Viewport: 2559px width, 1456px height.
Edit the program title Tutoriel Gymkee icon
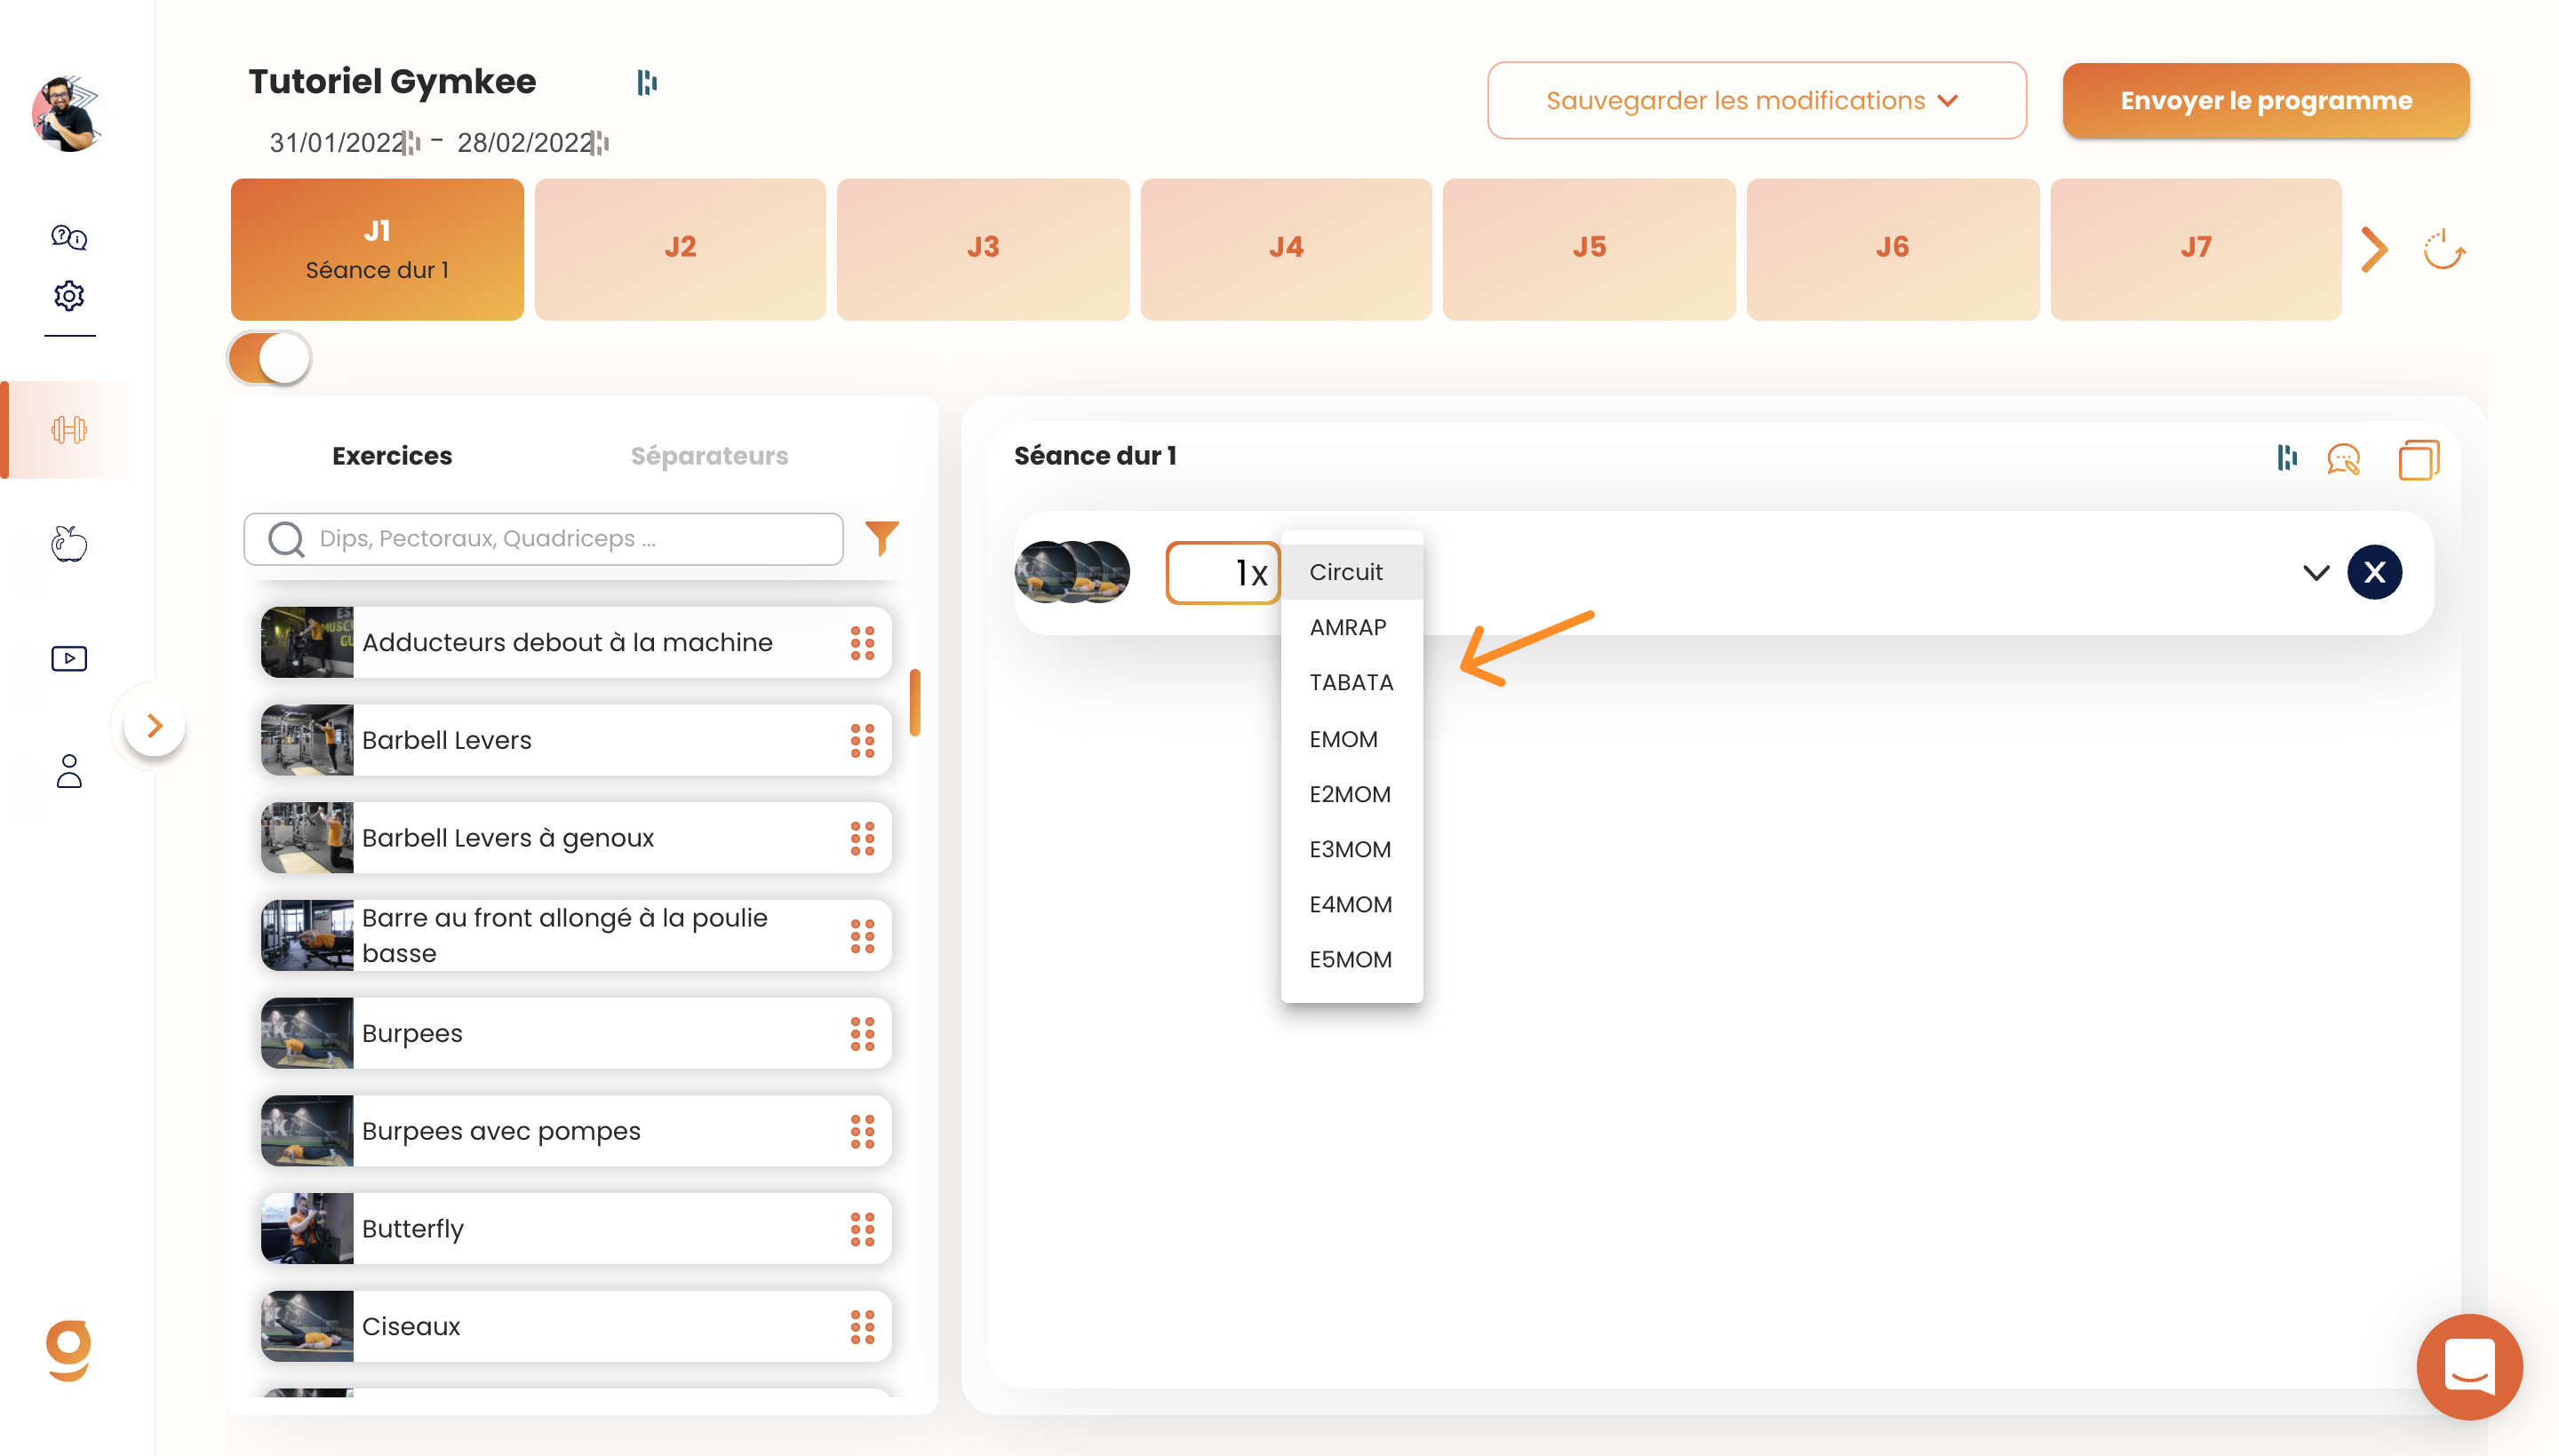(647, 82)
